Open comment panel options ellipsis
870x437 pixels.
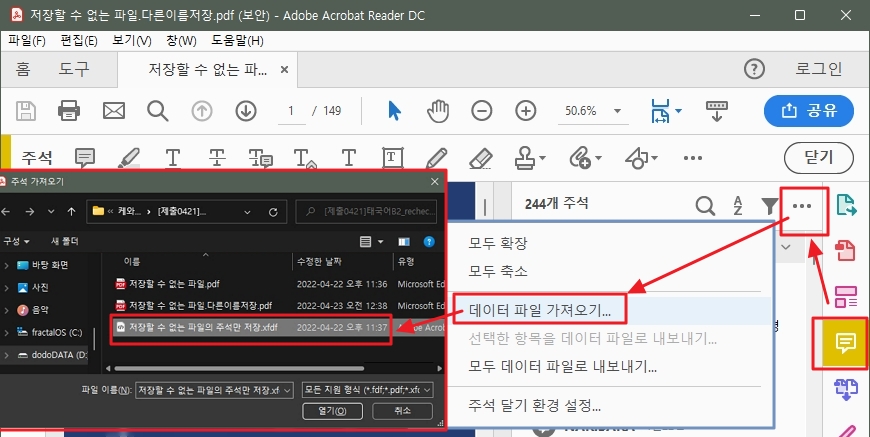click(x=802, y=206)
